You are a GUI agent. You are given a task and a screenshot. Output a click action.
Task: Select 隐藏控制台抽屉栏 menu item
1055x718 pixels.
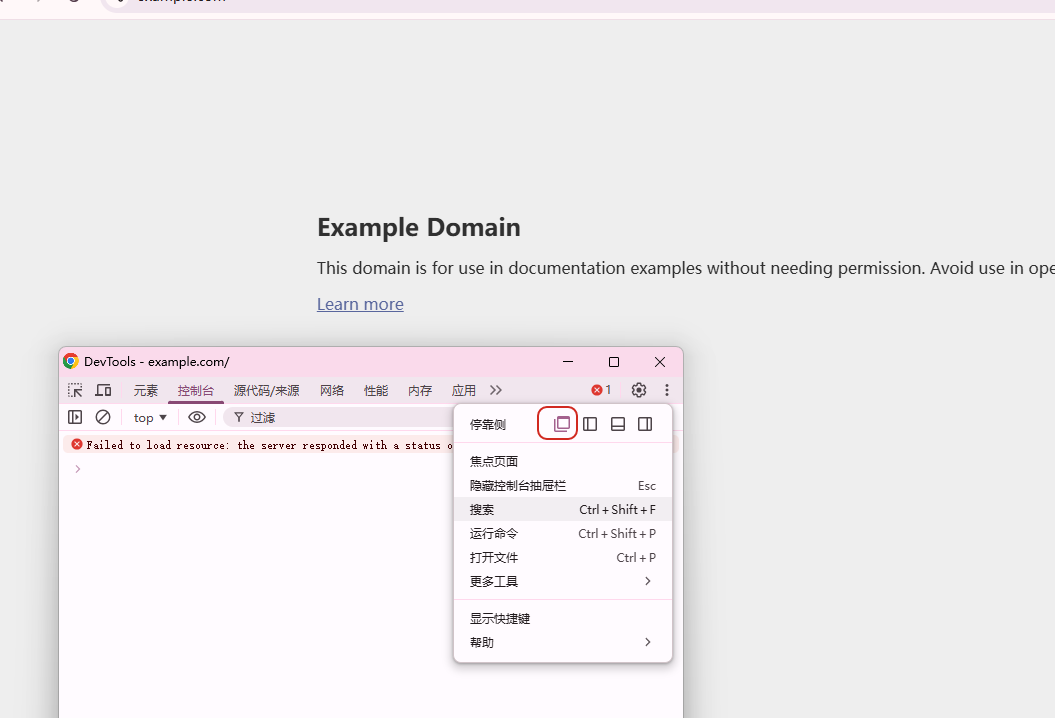point(562,486)
